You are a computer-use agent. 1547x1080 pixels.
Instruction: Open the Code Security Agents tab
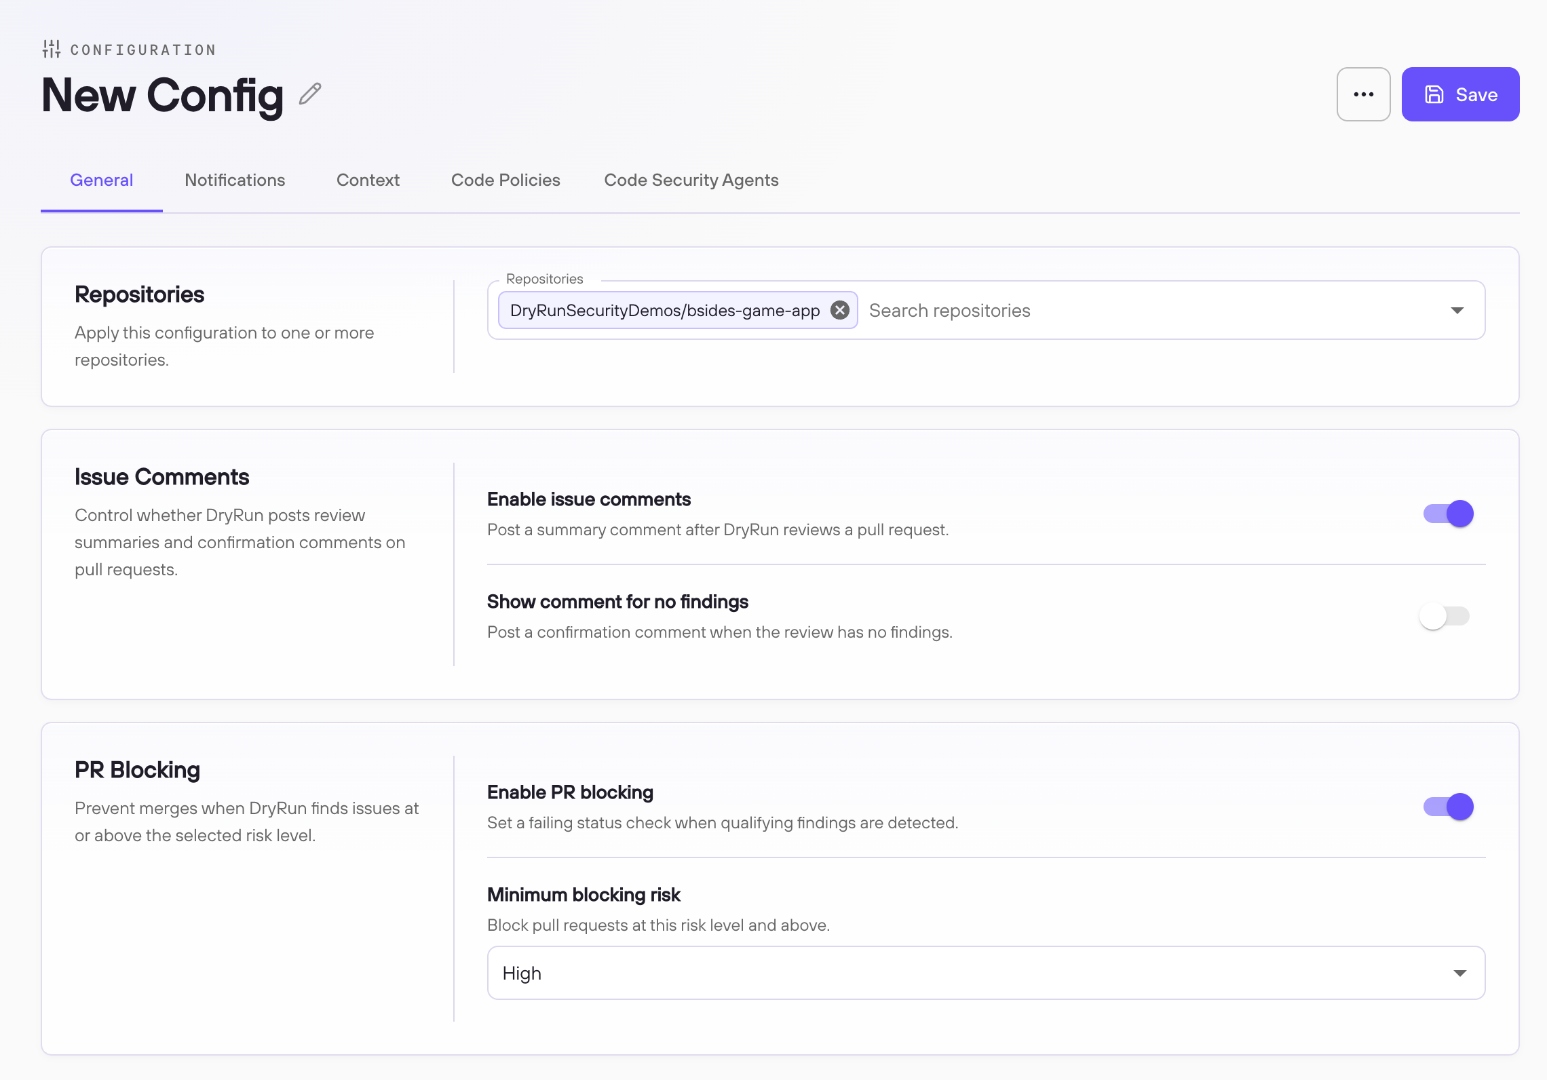[x=691, y=180]
